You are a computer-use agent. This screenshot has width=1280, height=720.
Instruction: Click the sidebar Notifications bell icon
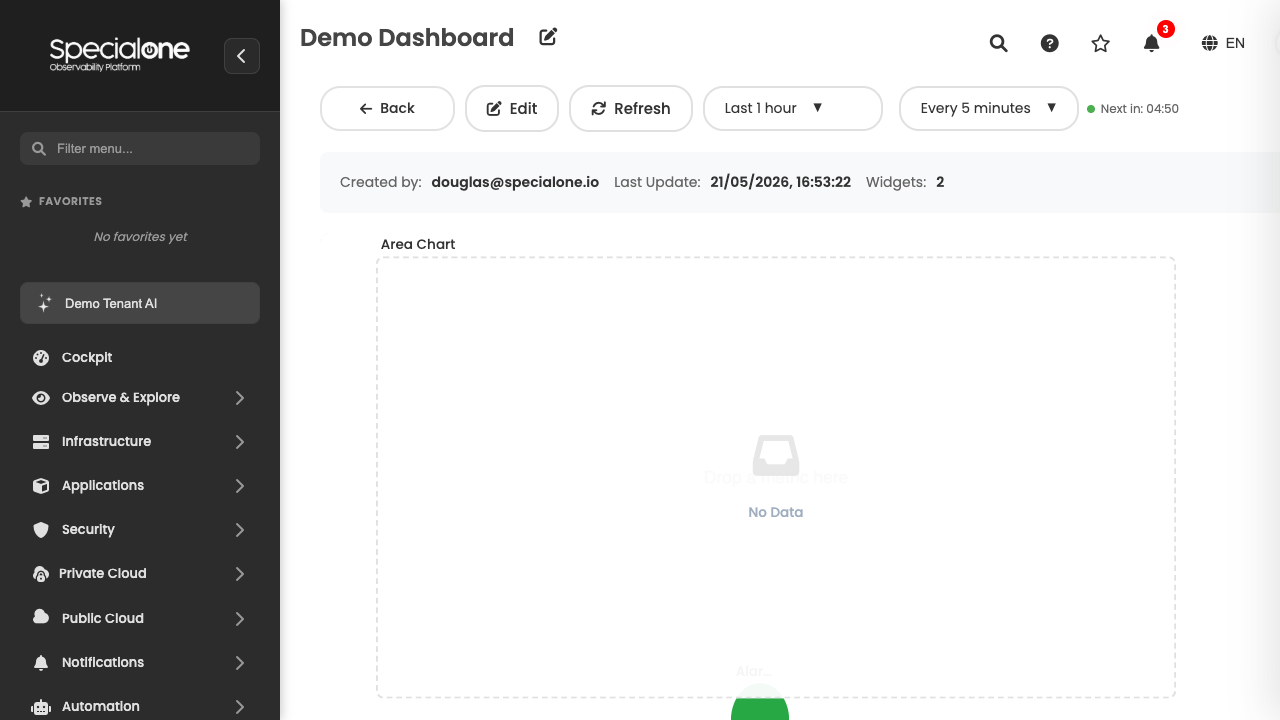pyautogui.click(x=41, y=662)
